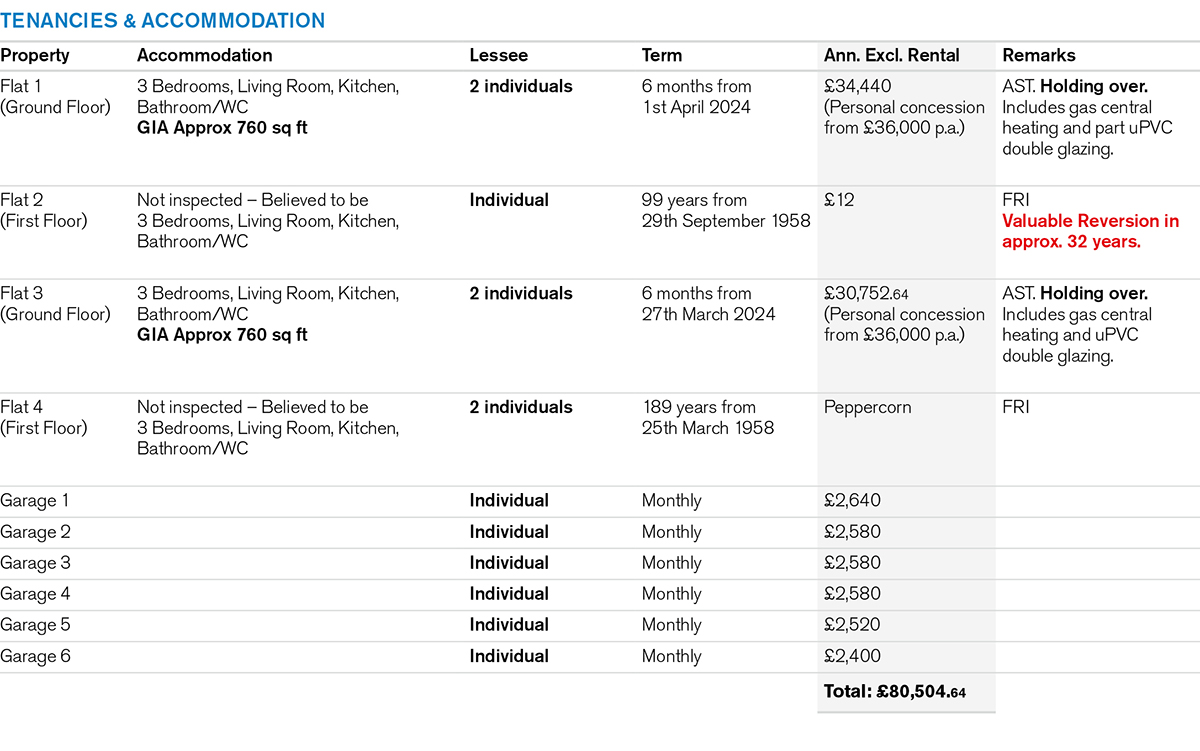Click the £12 rental for Flat 2
Viewport: 1200px width, 751px height.
(838, 200)
